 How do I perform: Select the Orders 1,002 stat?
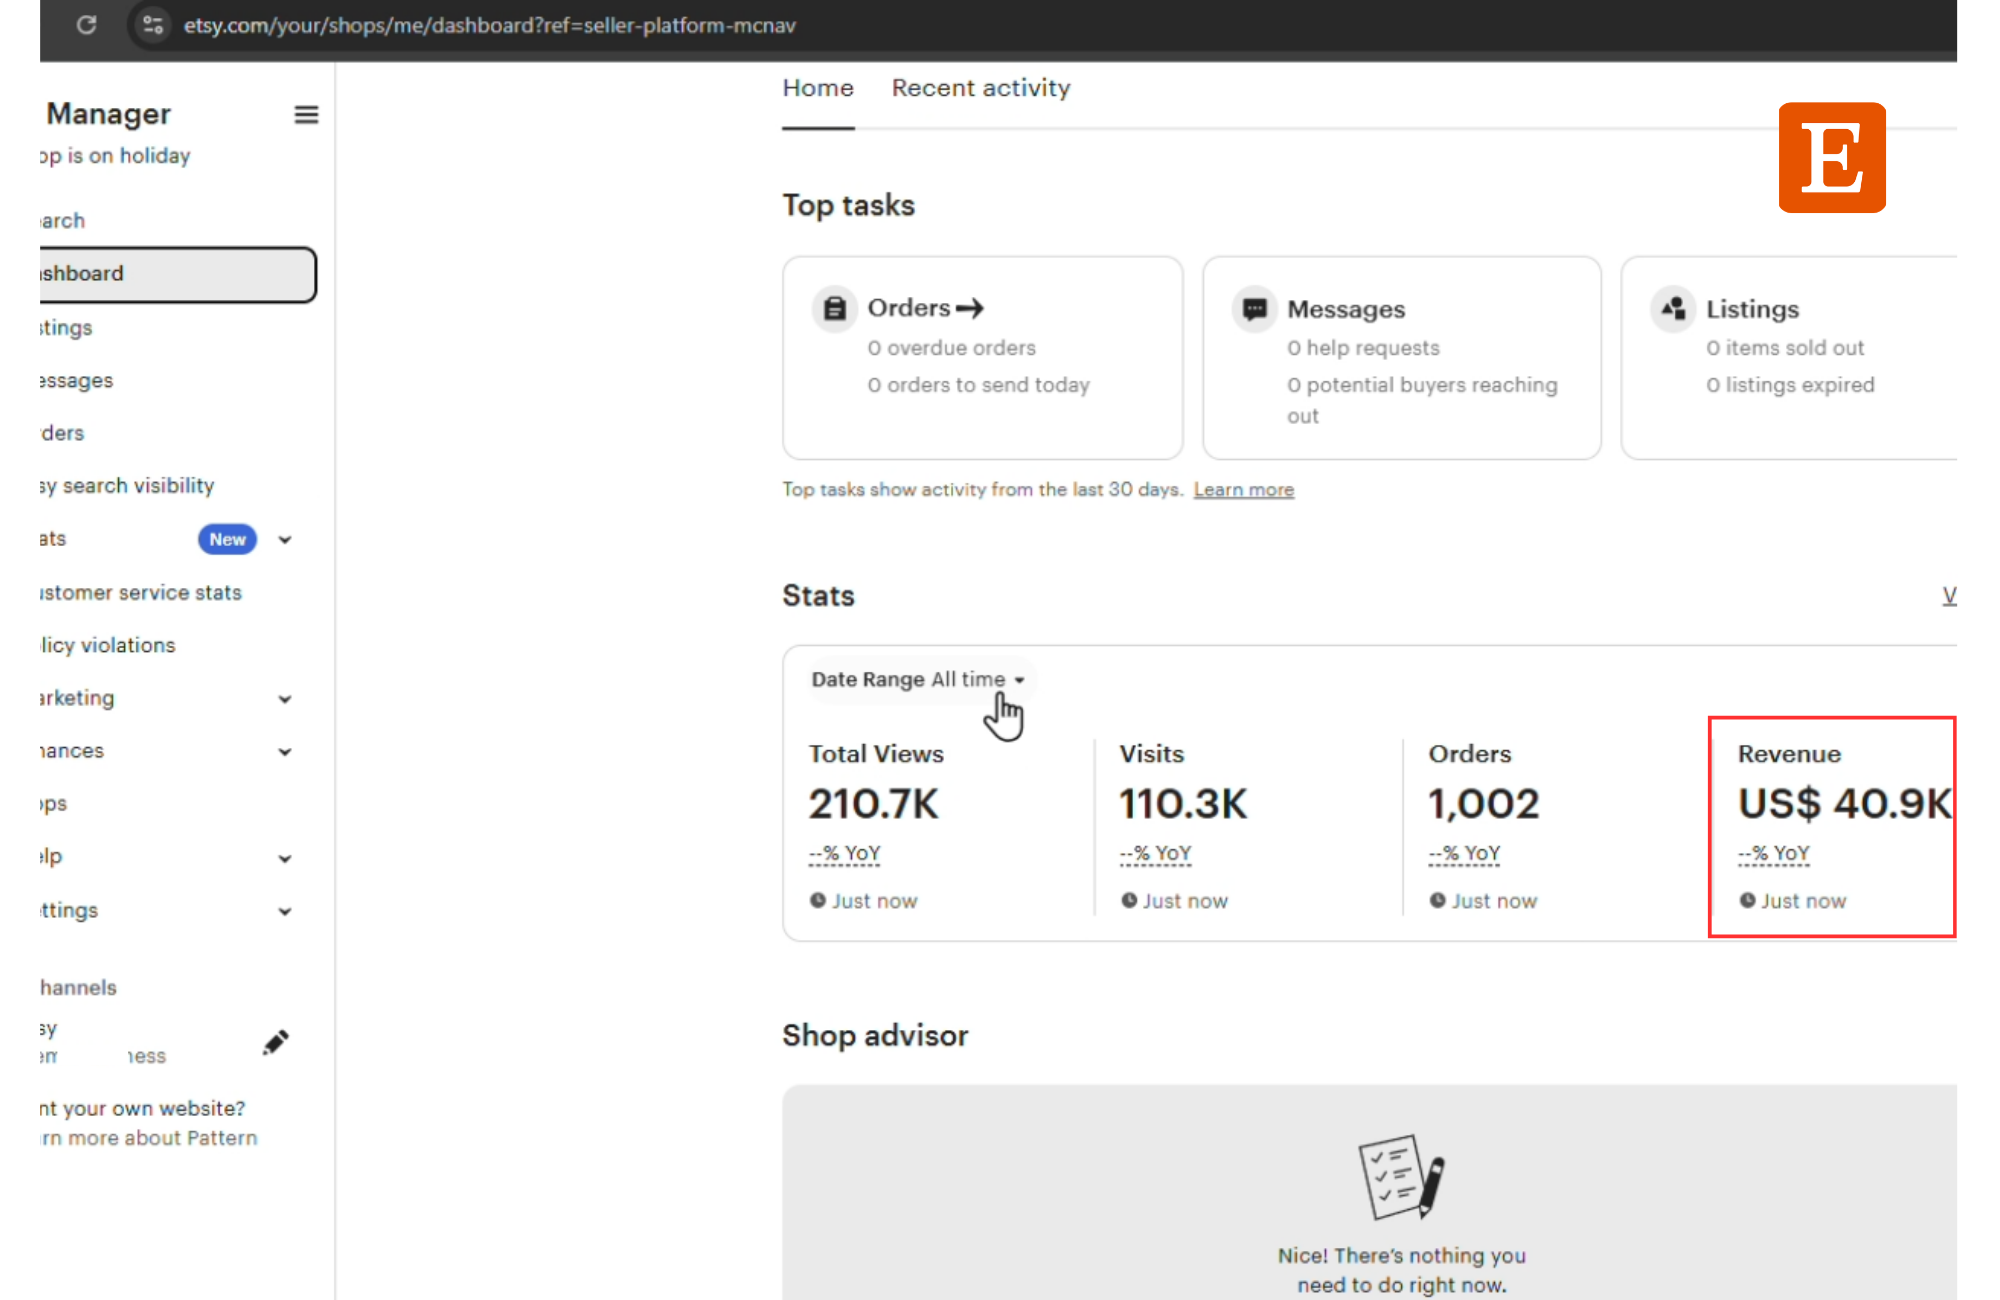(x=1484, y=804)
